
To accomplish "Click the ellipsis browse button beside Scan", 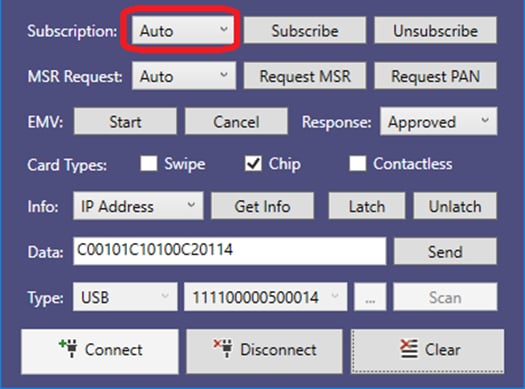I will click(x=370, y=297).
